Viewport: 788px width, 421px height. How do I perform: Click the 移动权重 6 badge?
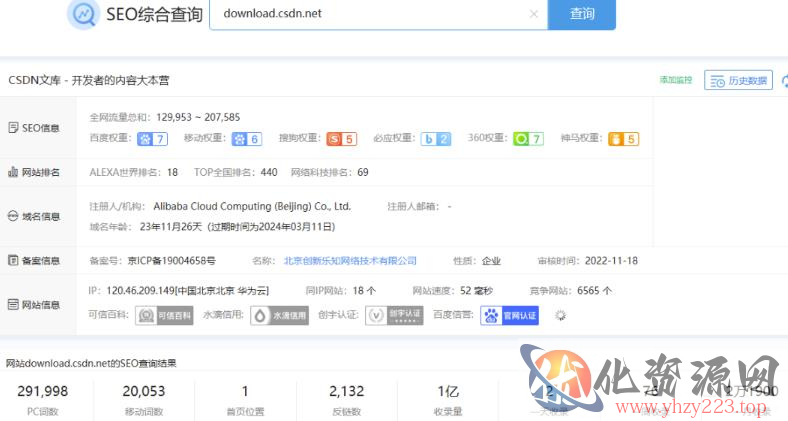pyautogui.click(x=247, y=139)
